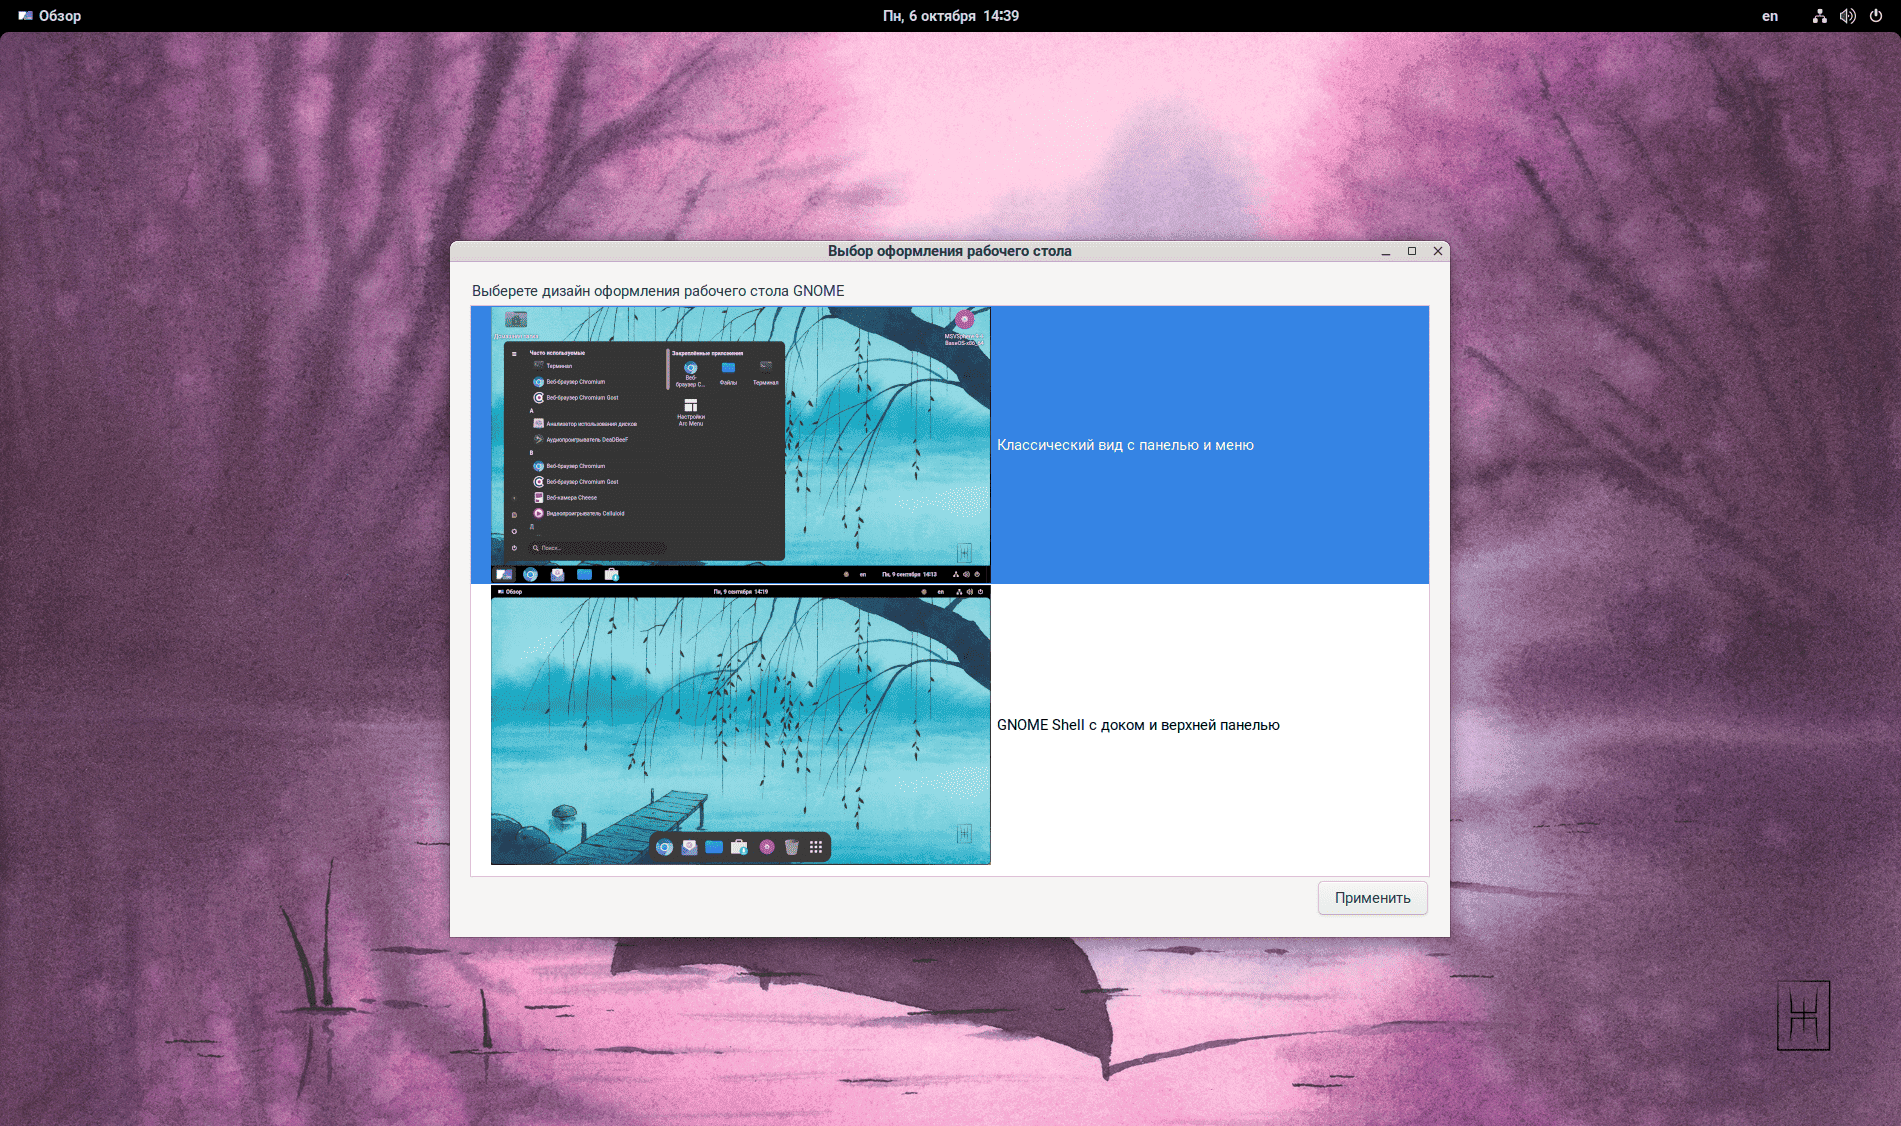Open the Обзор activities overview
Image resolution: width=1901 pixels, height=1126 pixels.
pyautogui.click(x=50, y=16)
